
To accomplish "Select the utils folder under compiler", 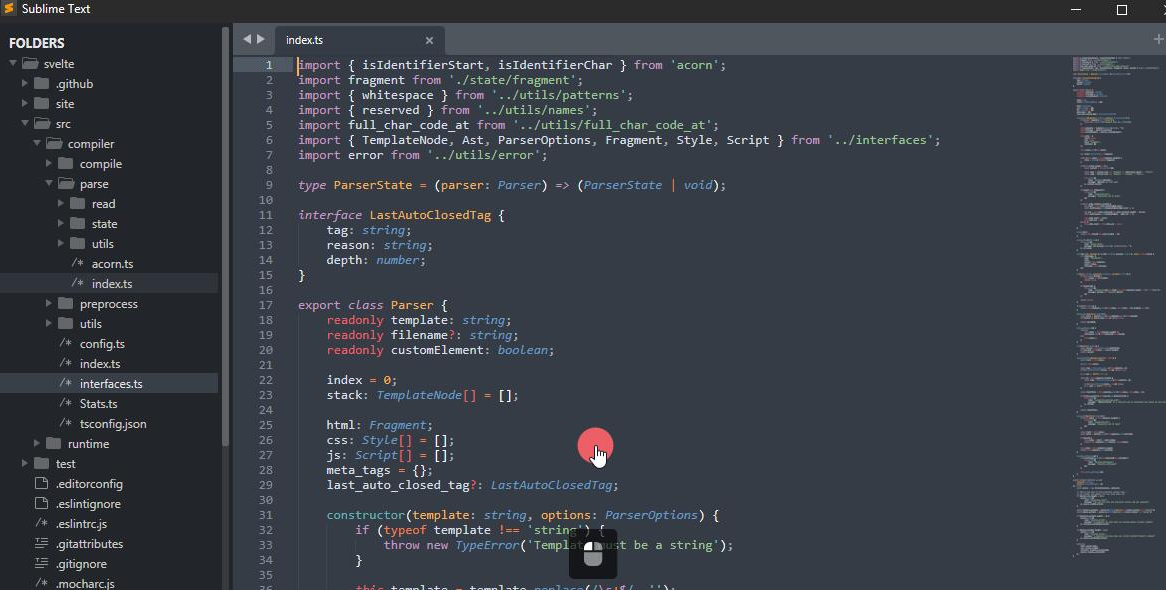I will [x=91, y=324].
